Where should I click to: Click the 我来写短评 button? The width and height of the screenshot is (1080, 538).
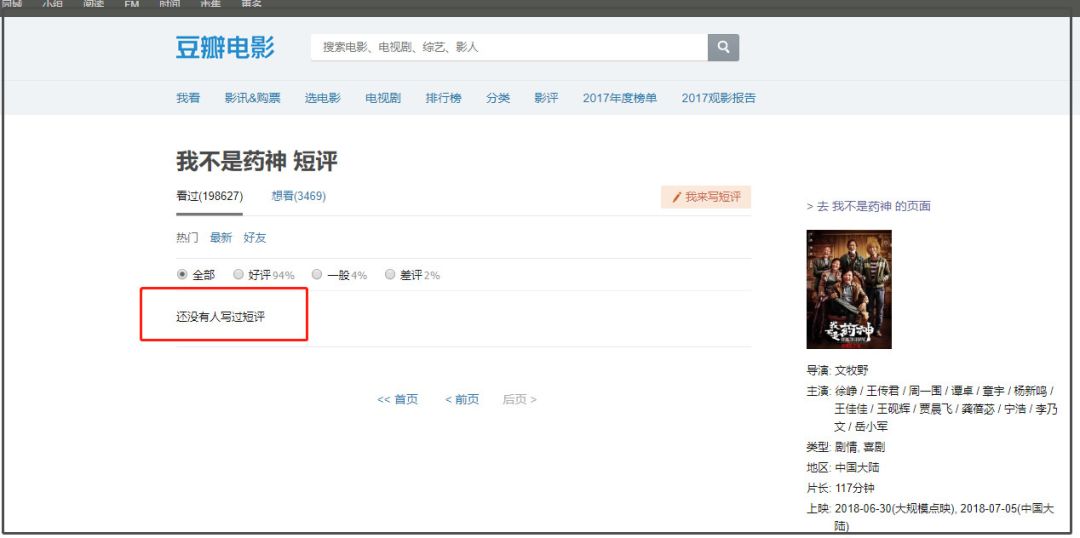point(706,197)
